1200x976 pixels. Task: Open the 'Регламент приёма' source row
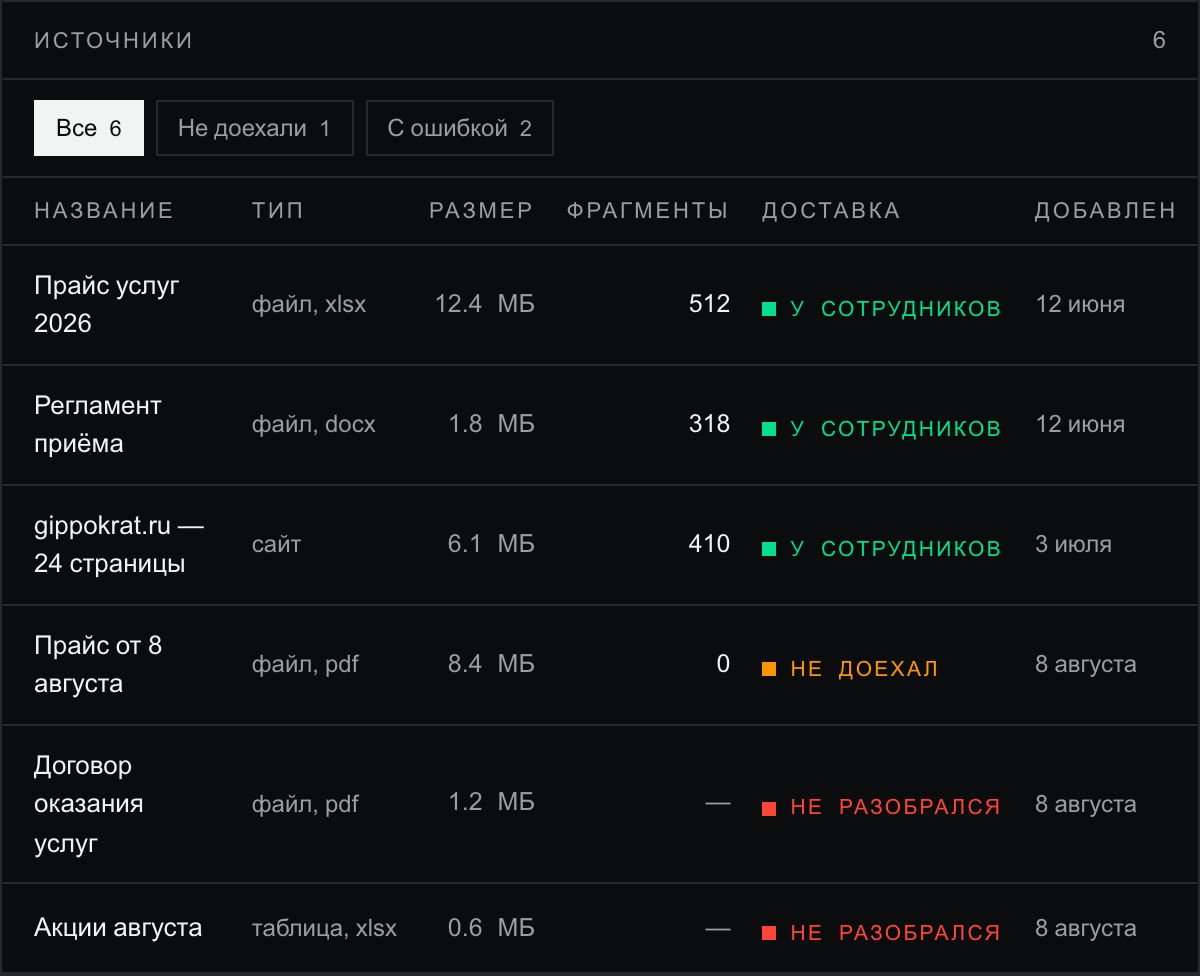click(600, 425)
